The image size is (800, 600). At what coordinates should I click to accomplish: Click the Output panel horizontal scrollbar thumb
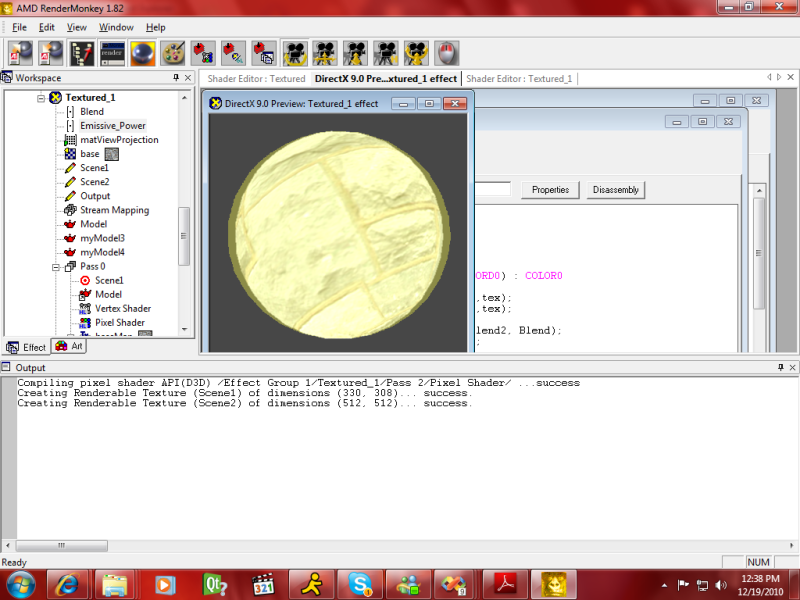62,545
